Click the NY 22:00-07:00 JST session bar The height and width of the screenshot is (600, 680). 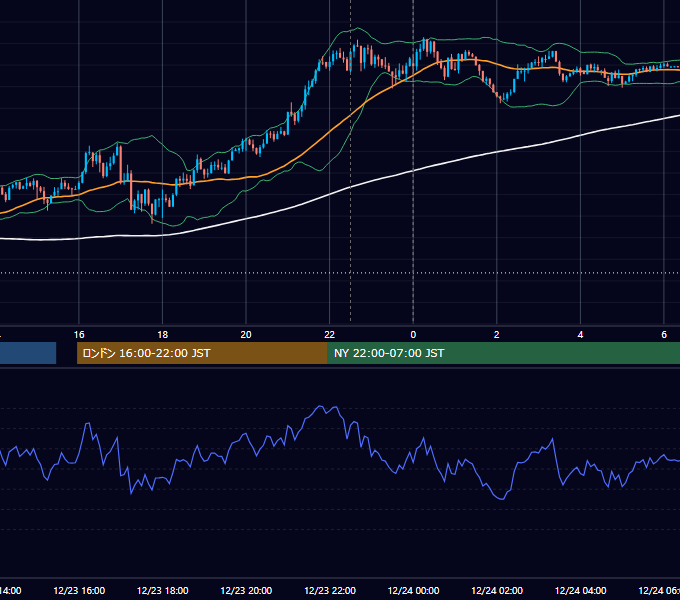coord(503,353)
